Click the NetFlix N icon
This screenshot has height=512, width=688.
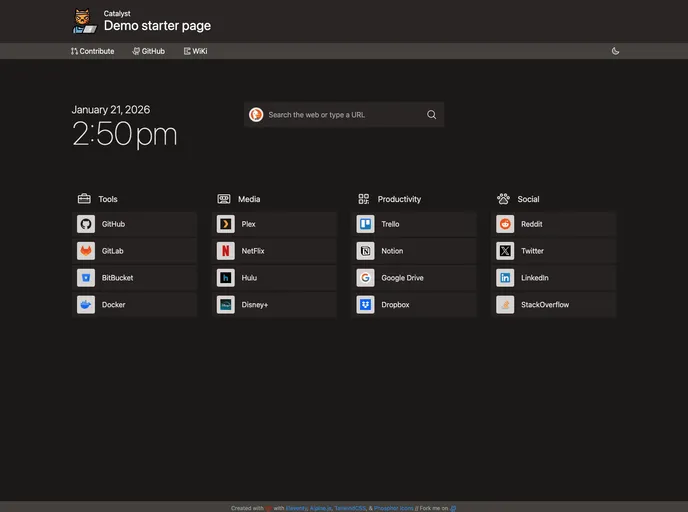coord(226,251)
